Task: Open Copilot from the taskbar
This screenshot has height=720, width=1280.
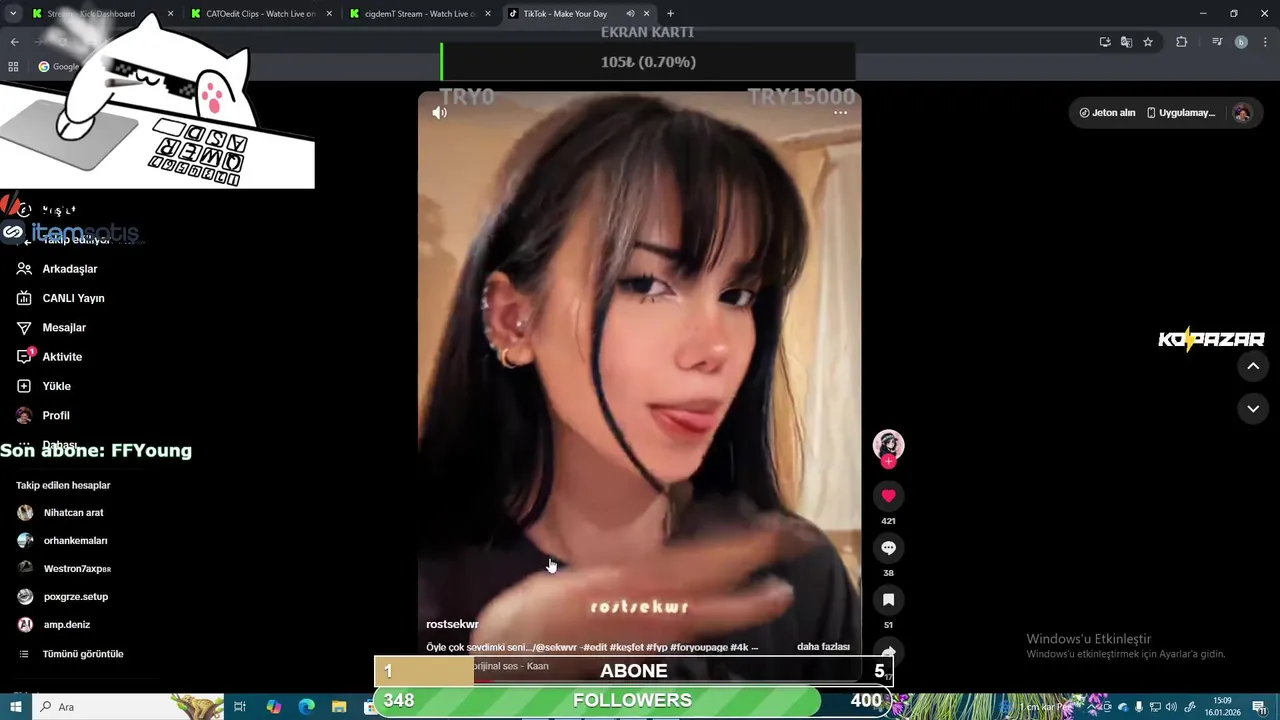Action: [274, 707]
